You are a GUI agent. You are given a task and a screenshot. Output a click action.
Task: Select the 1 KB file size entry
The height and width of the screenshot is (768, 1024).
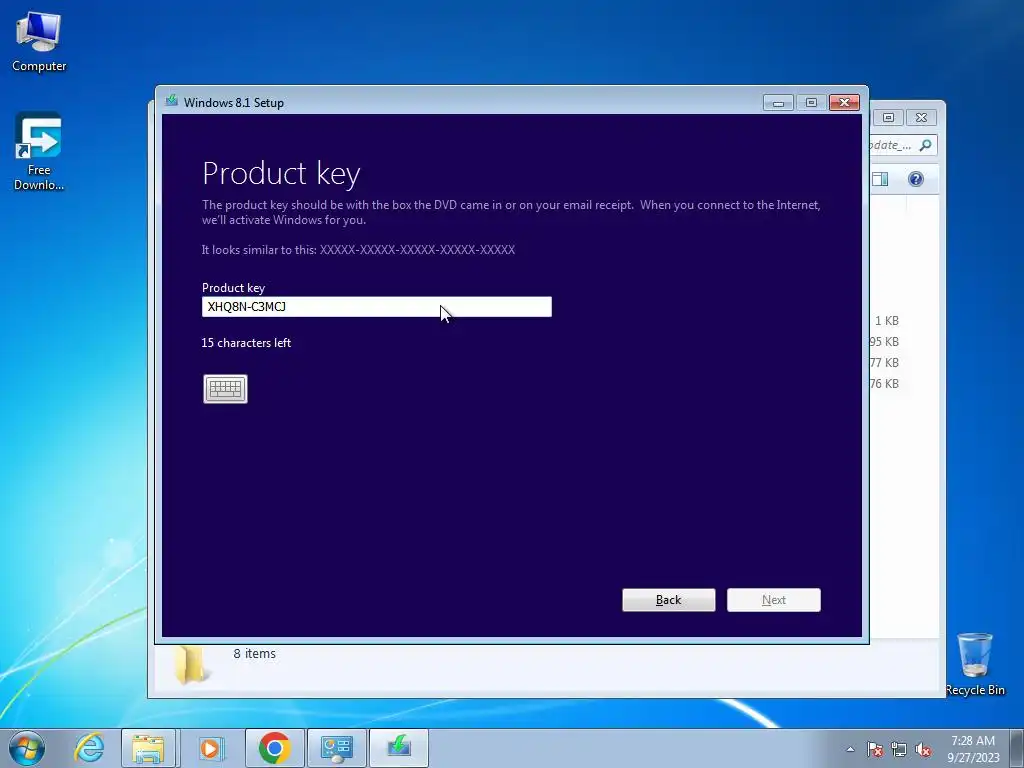coord(887,321)
